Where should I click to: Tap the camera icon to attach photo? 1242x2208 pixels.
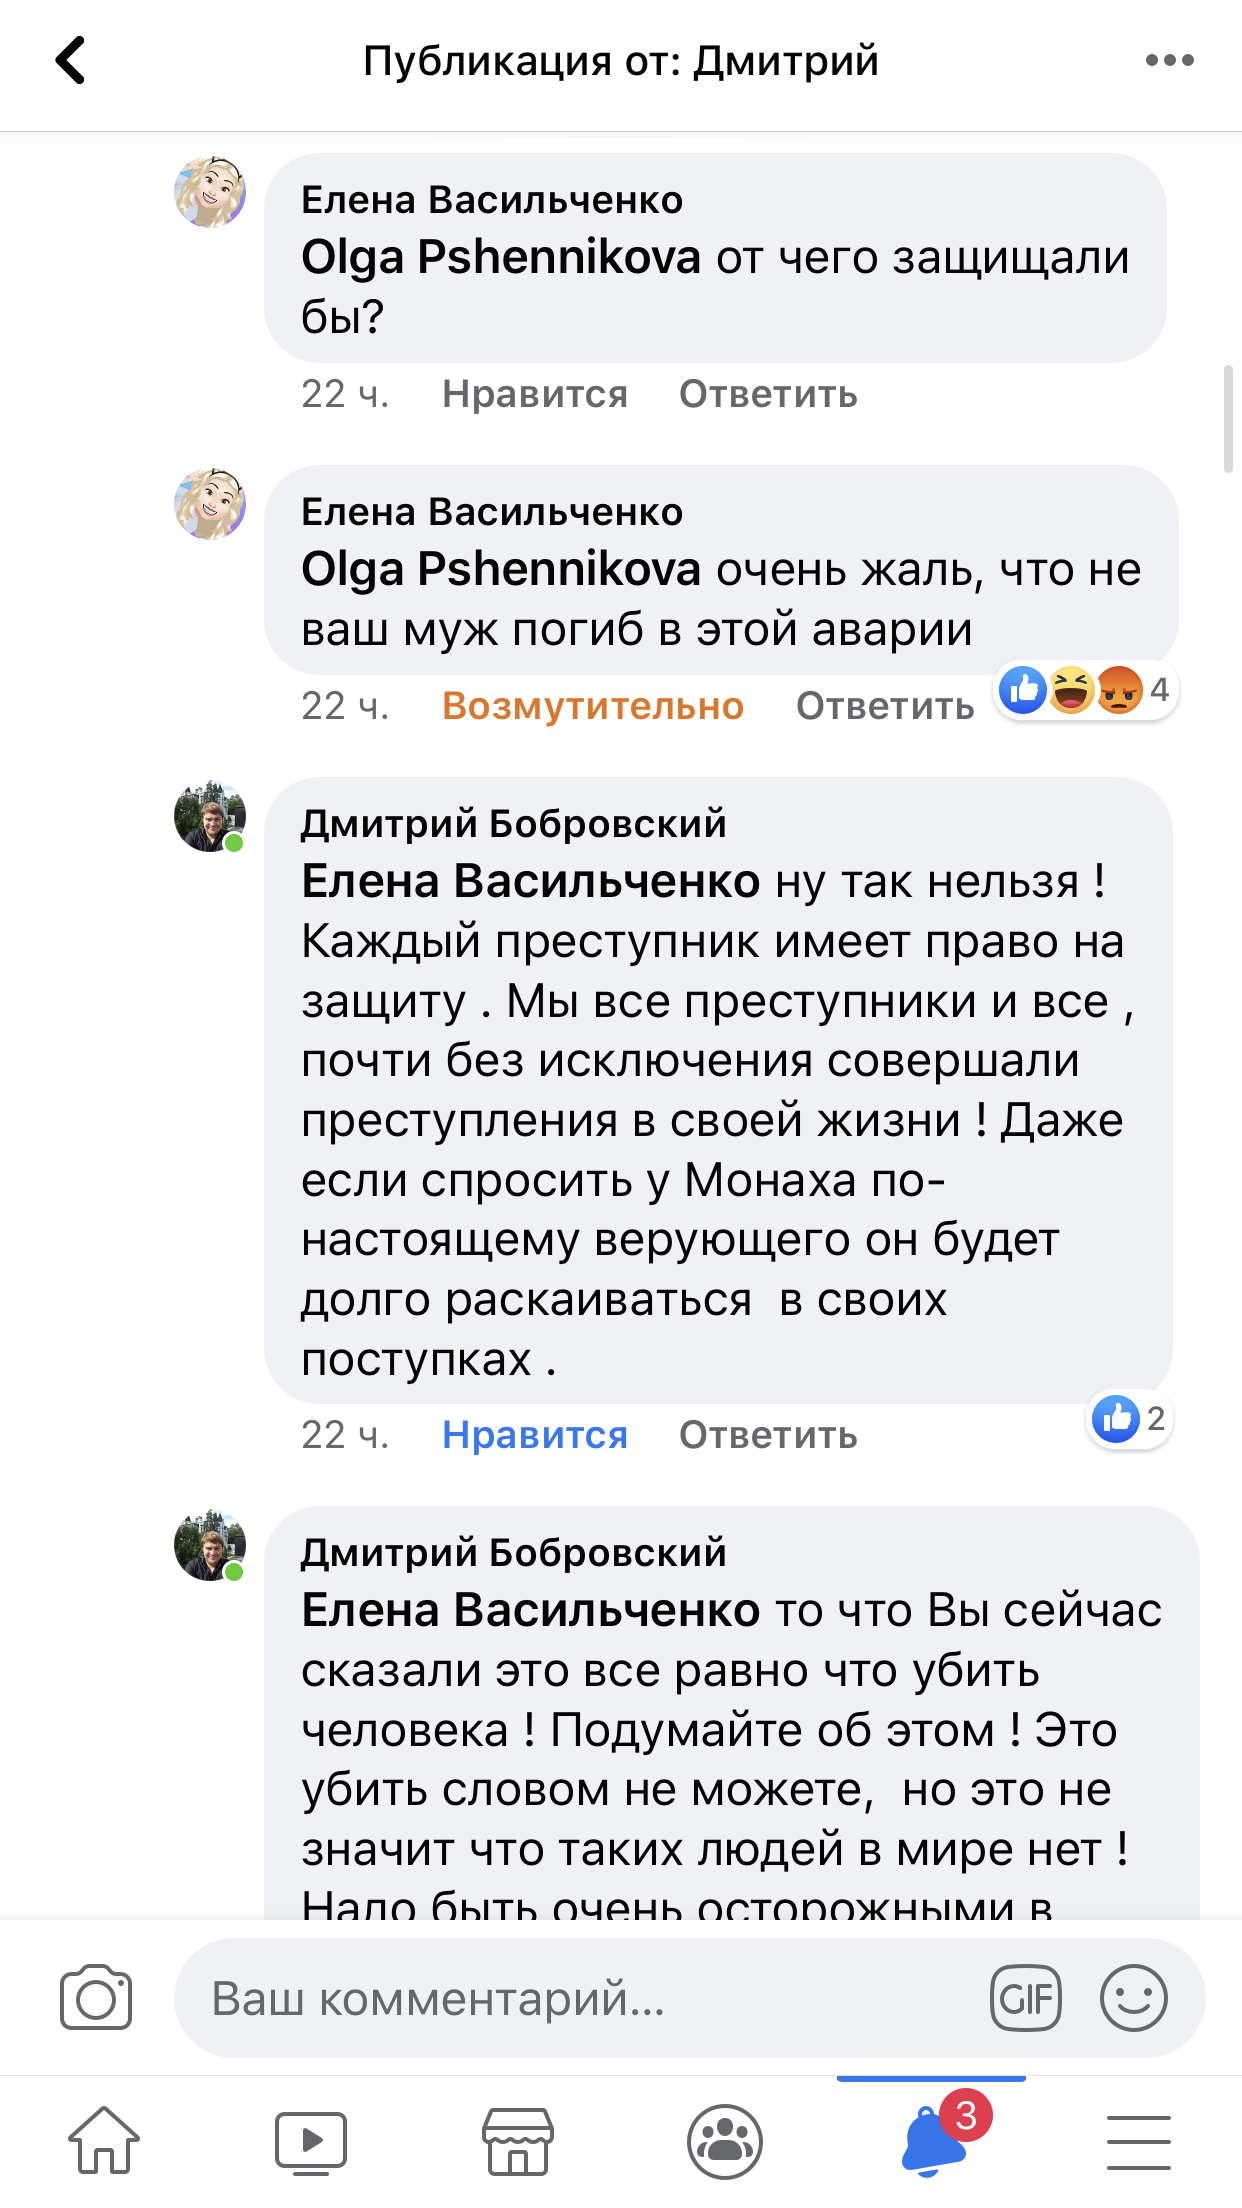point(96,1998)
